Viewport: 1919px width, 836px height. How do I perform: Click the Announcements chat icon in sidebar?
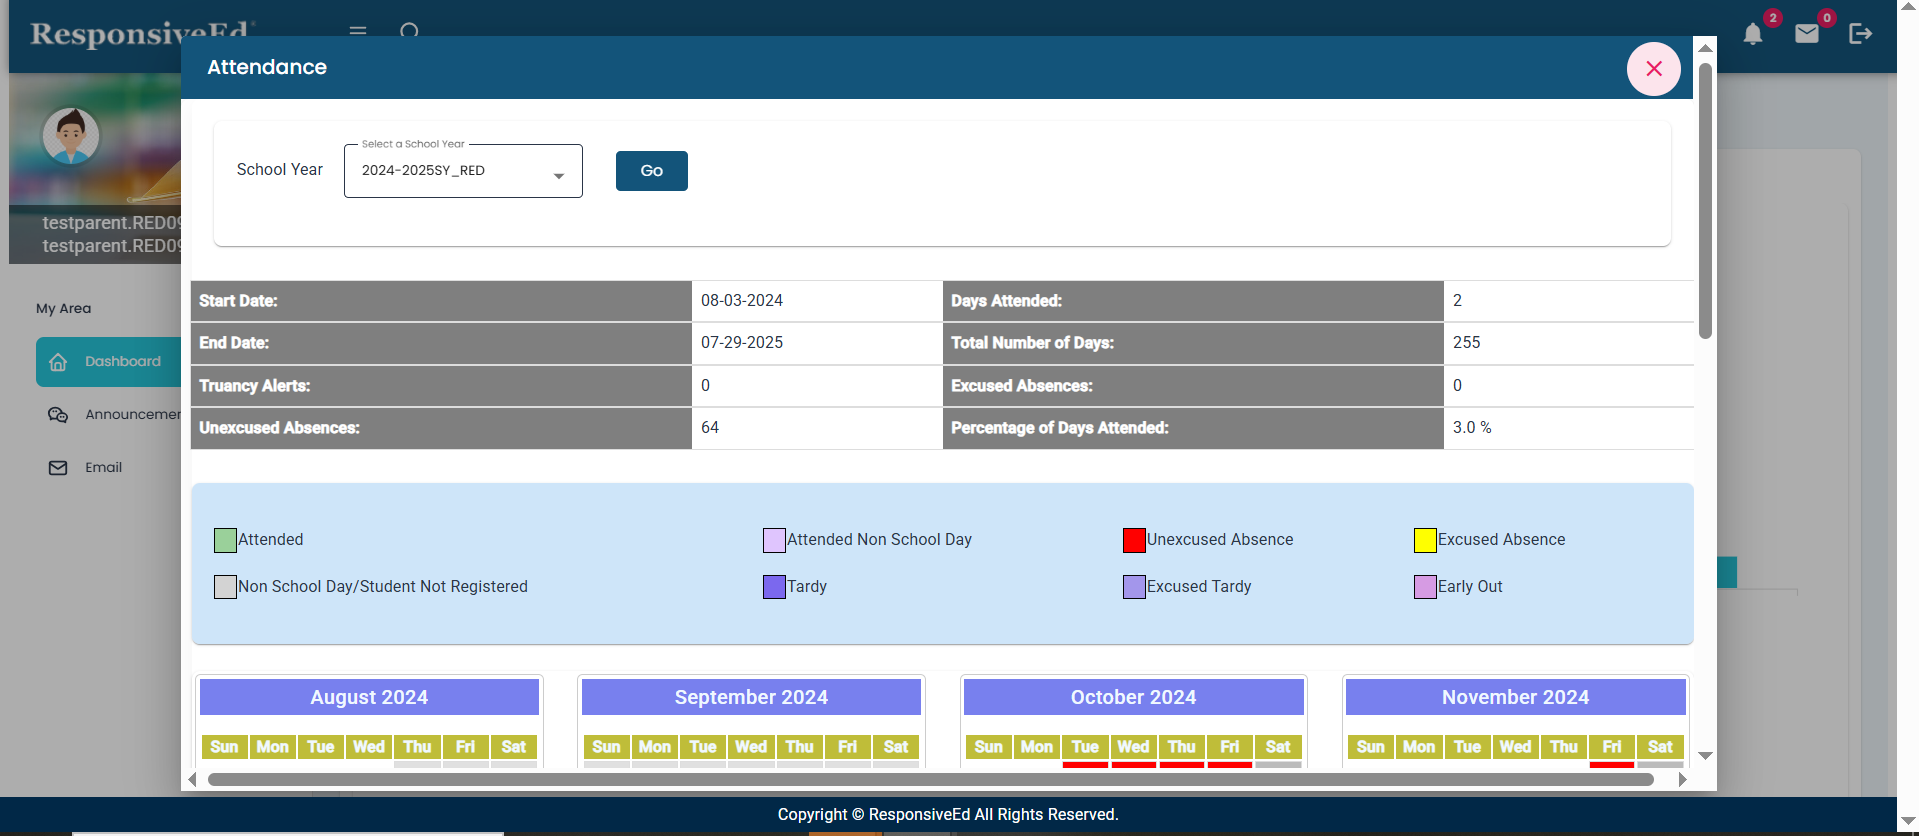coord(58,415)
